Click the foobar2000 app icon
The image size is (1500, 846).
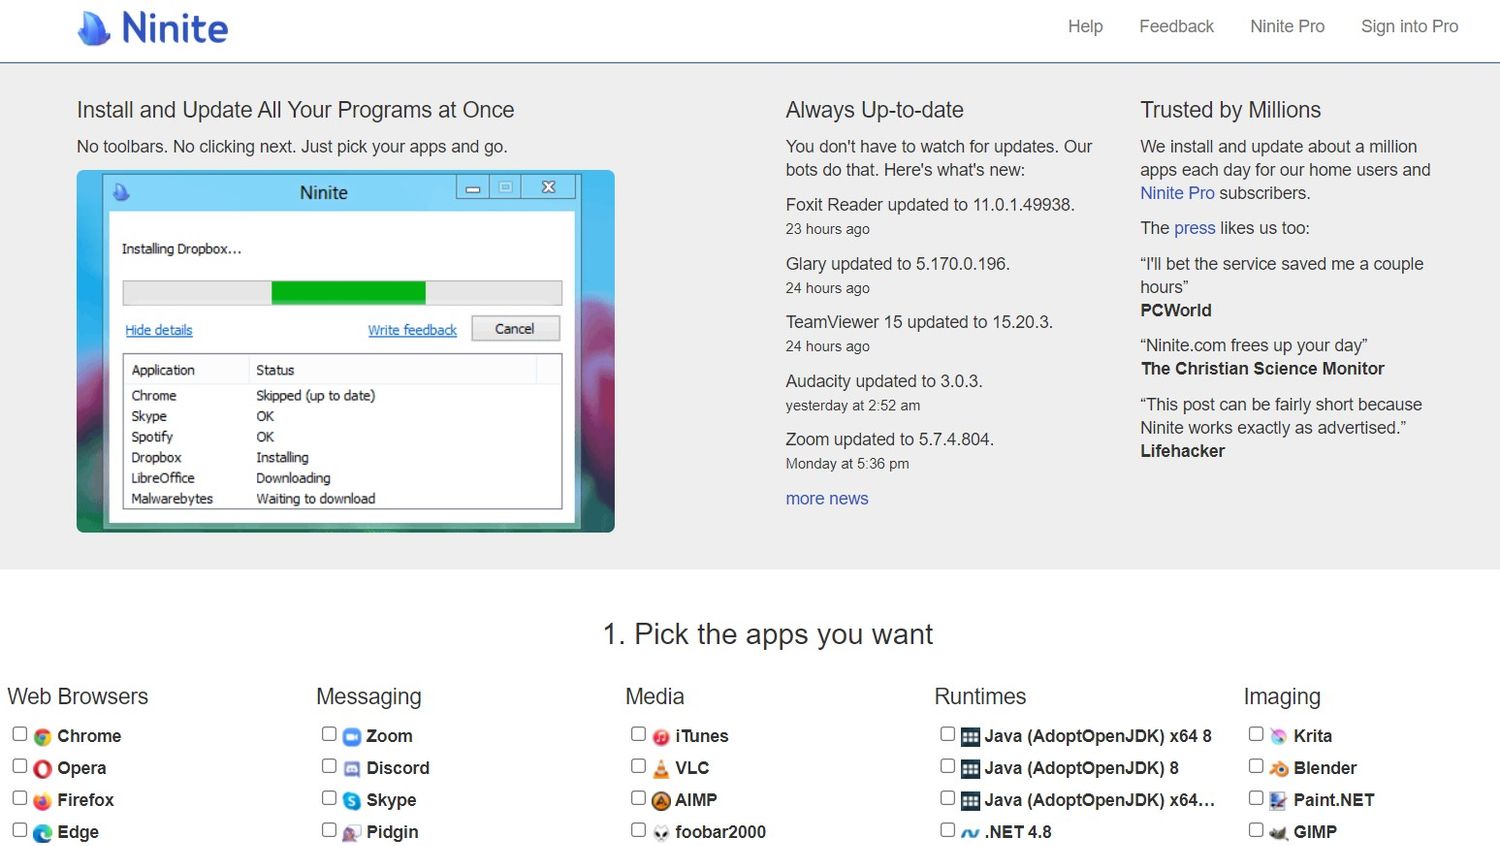coord(661,833)
